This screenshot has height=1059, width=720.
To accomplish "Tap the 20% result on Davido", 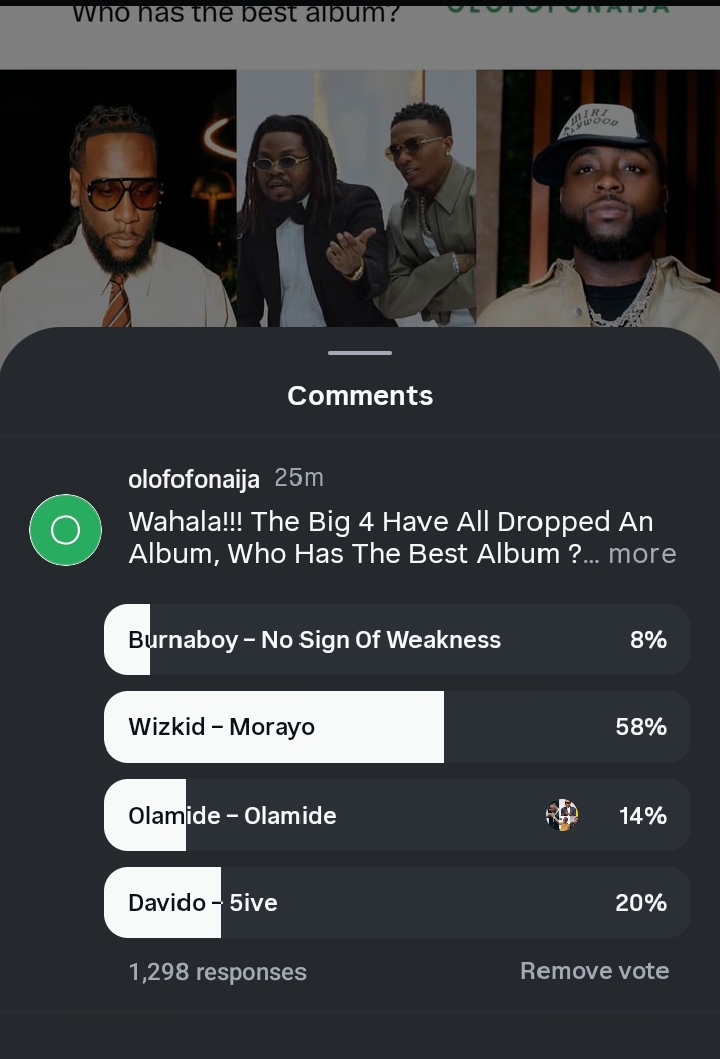I will (641, 902).
